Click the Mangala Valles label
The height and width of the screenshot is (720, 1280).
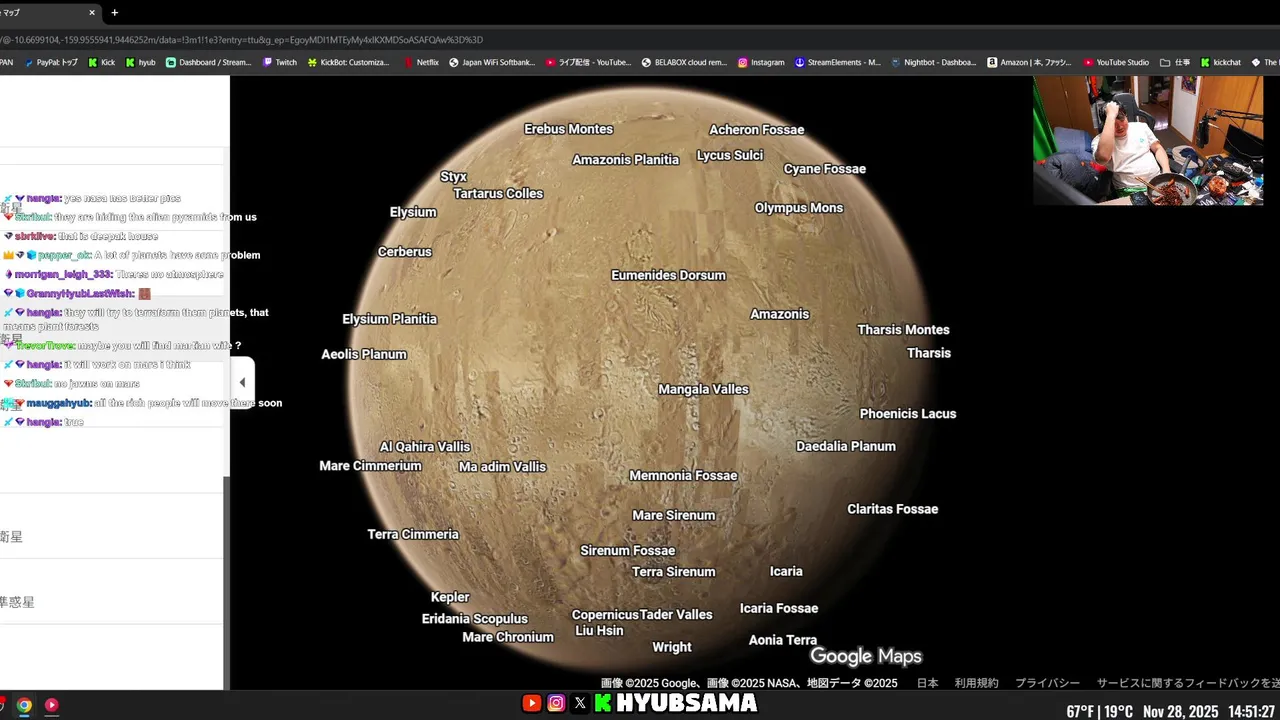[703, 389]
